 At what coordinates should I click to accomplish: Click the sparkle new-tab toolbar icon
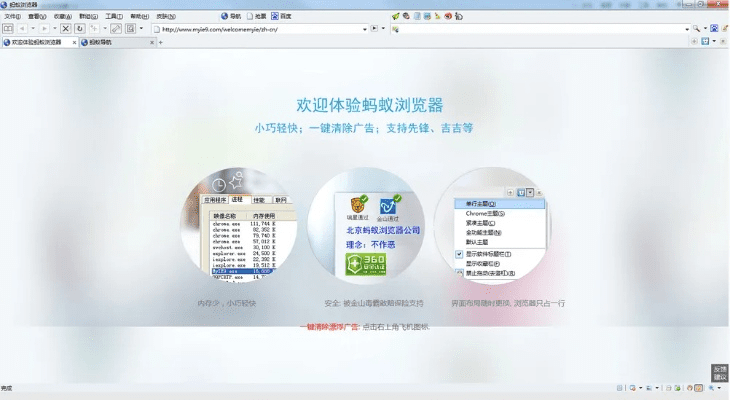point(94,29)
